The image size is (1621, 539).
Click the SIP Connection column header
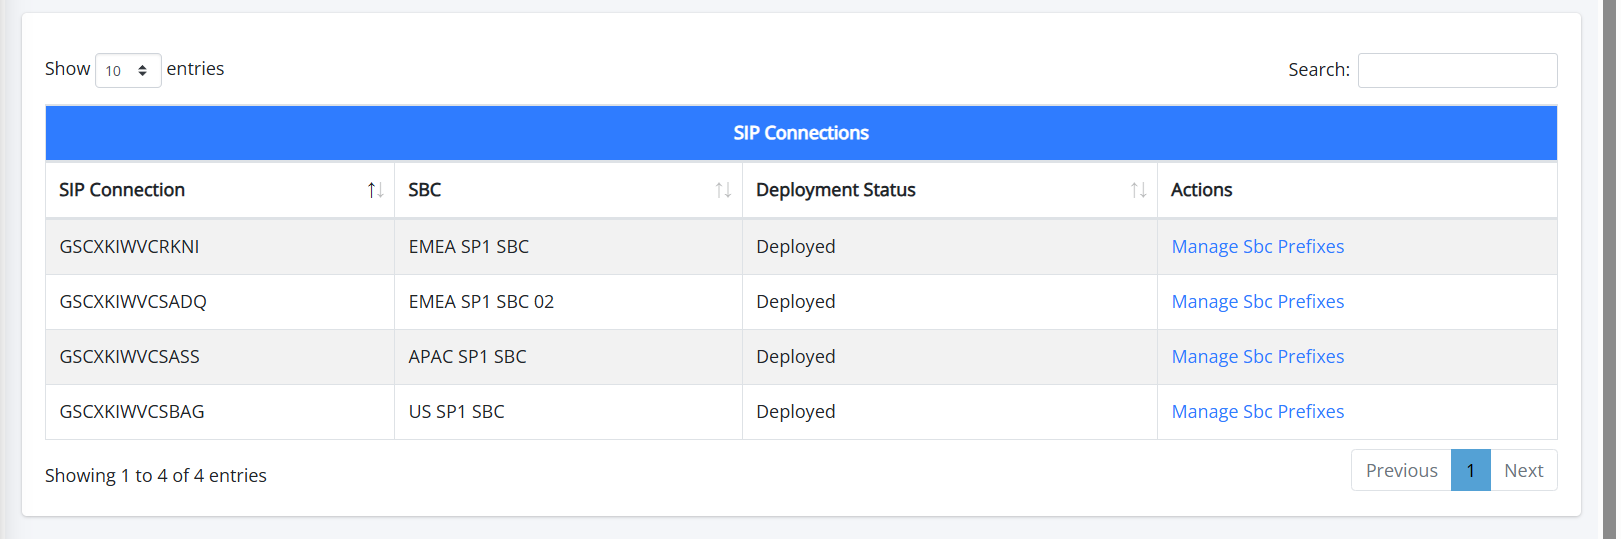[122, 190]
